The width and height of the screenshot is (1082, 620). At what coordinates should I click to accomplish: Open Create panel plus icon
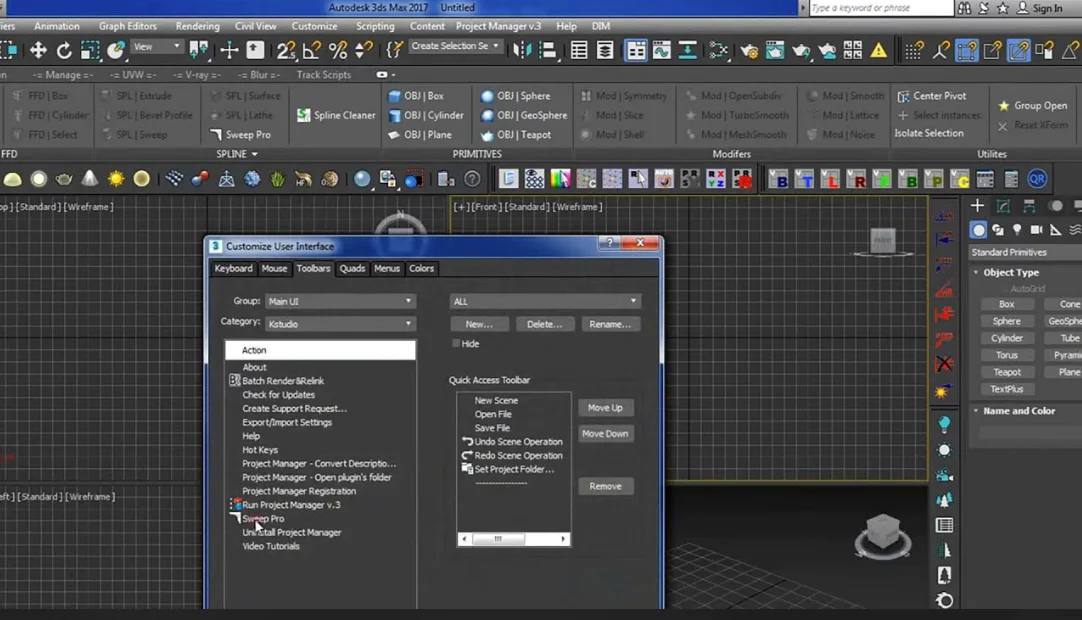tap(977, 206)
